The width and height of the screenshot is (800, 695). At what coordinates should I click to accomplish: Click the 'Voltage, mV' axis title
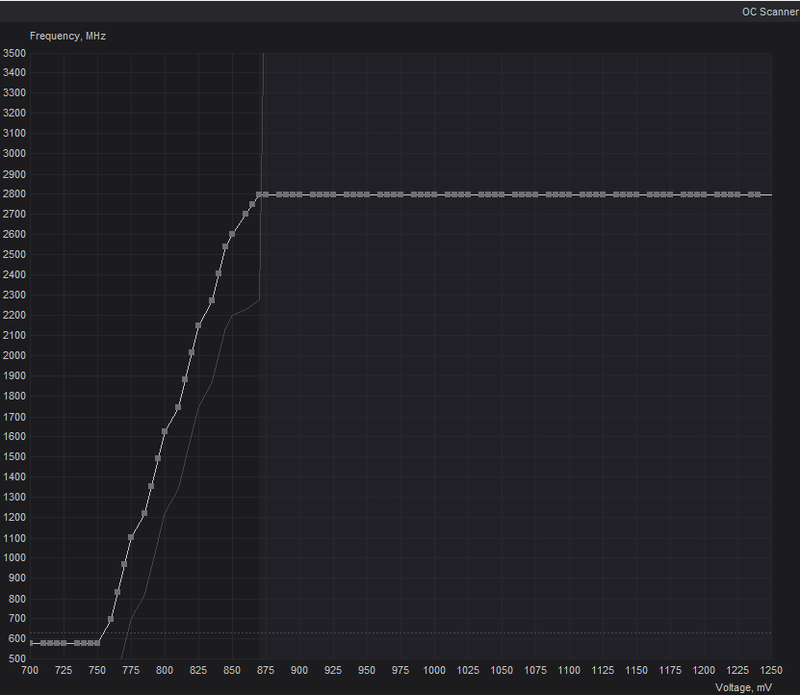[x=743, y=687]
